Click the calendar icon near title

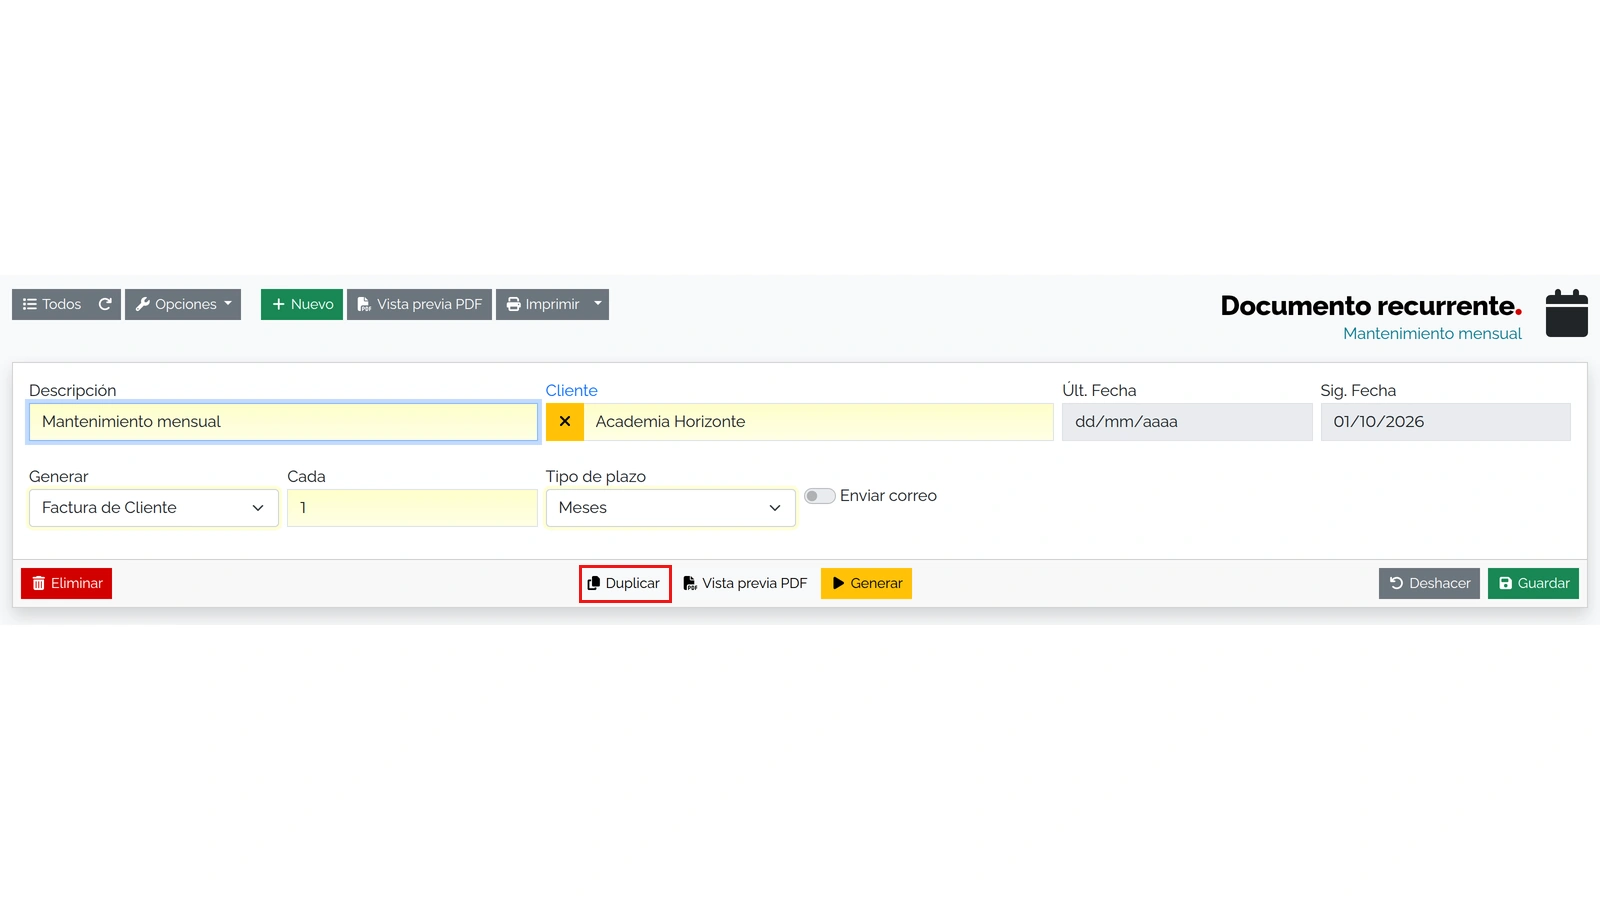click(x=1566, y=313)
